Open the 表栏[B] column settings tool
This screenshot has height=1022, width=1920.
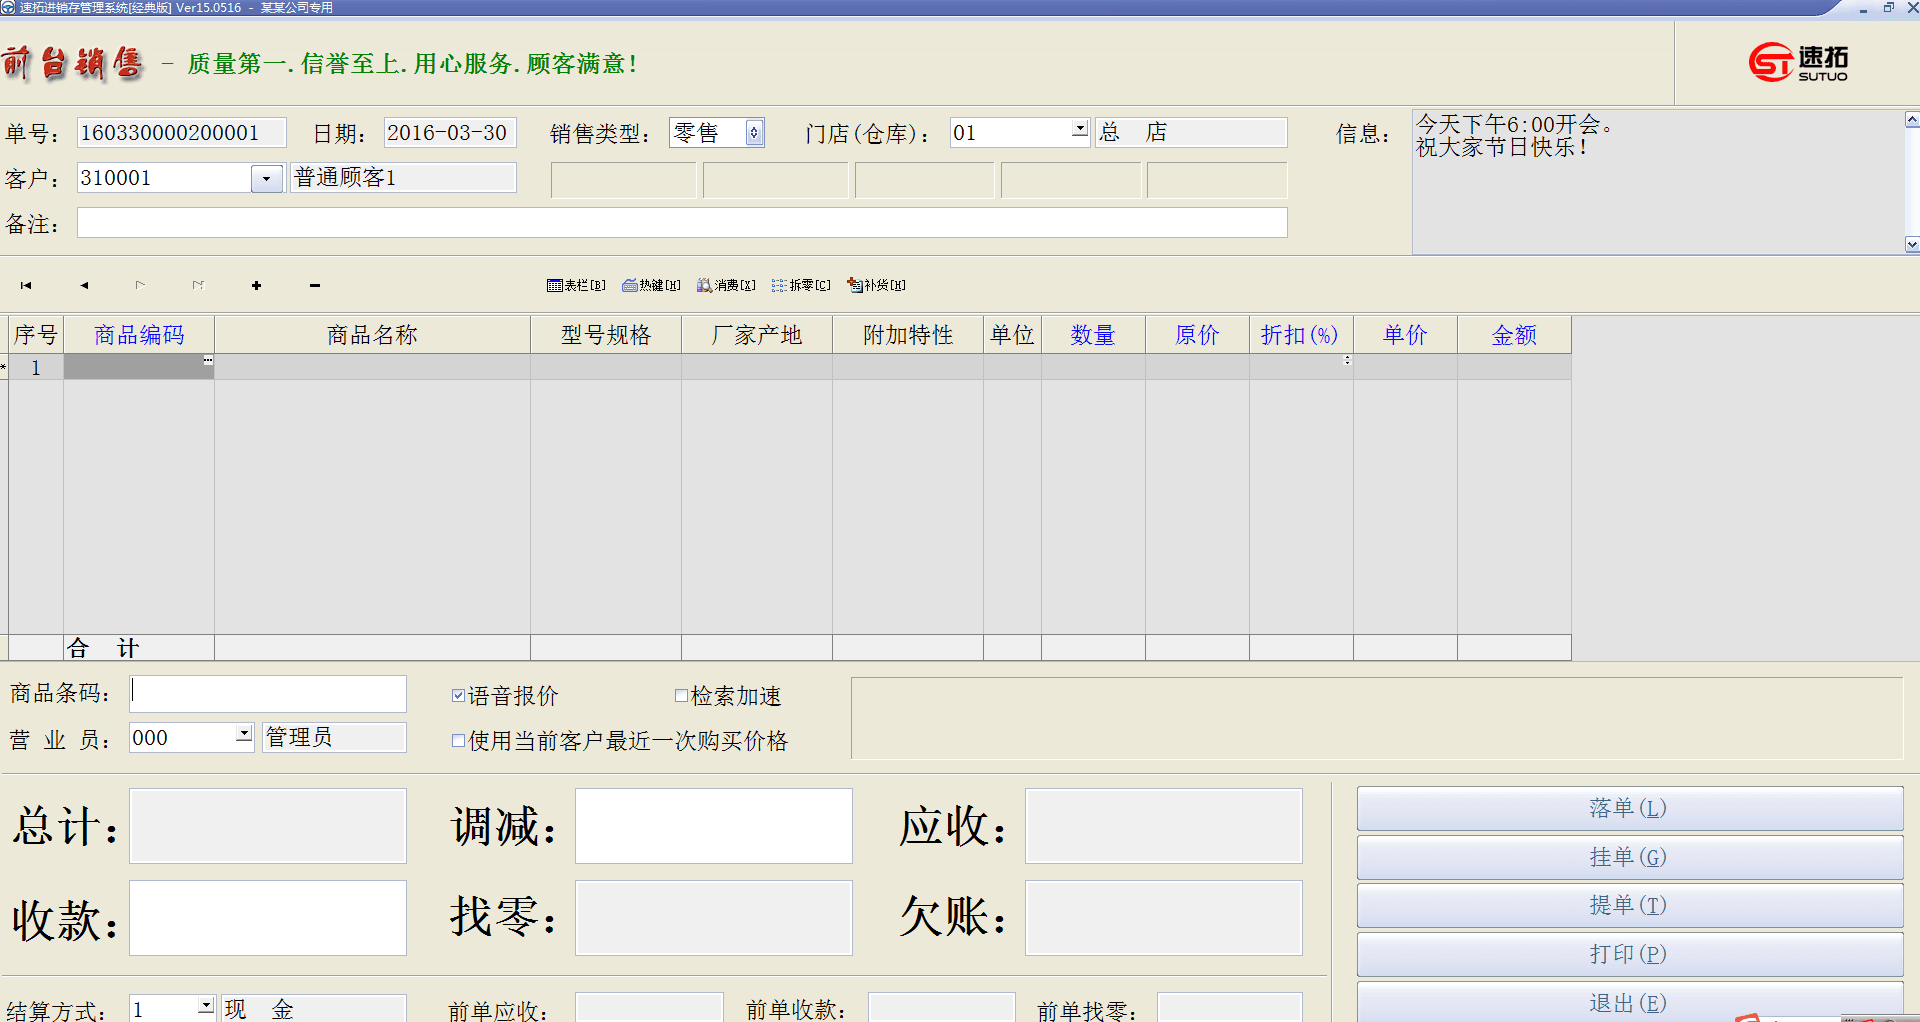576,285
